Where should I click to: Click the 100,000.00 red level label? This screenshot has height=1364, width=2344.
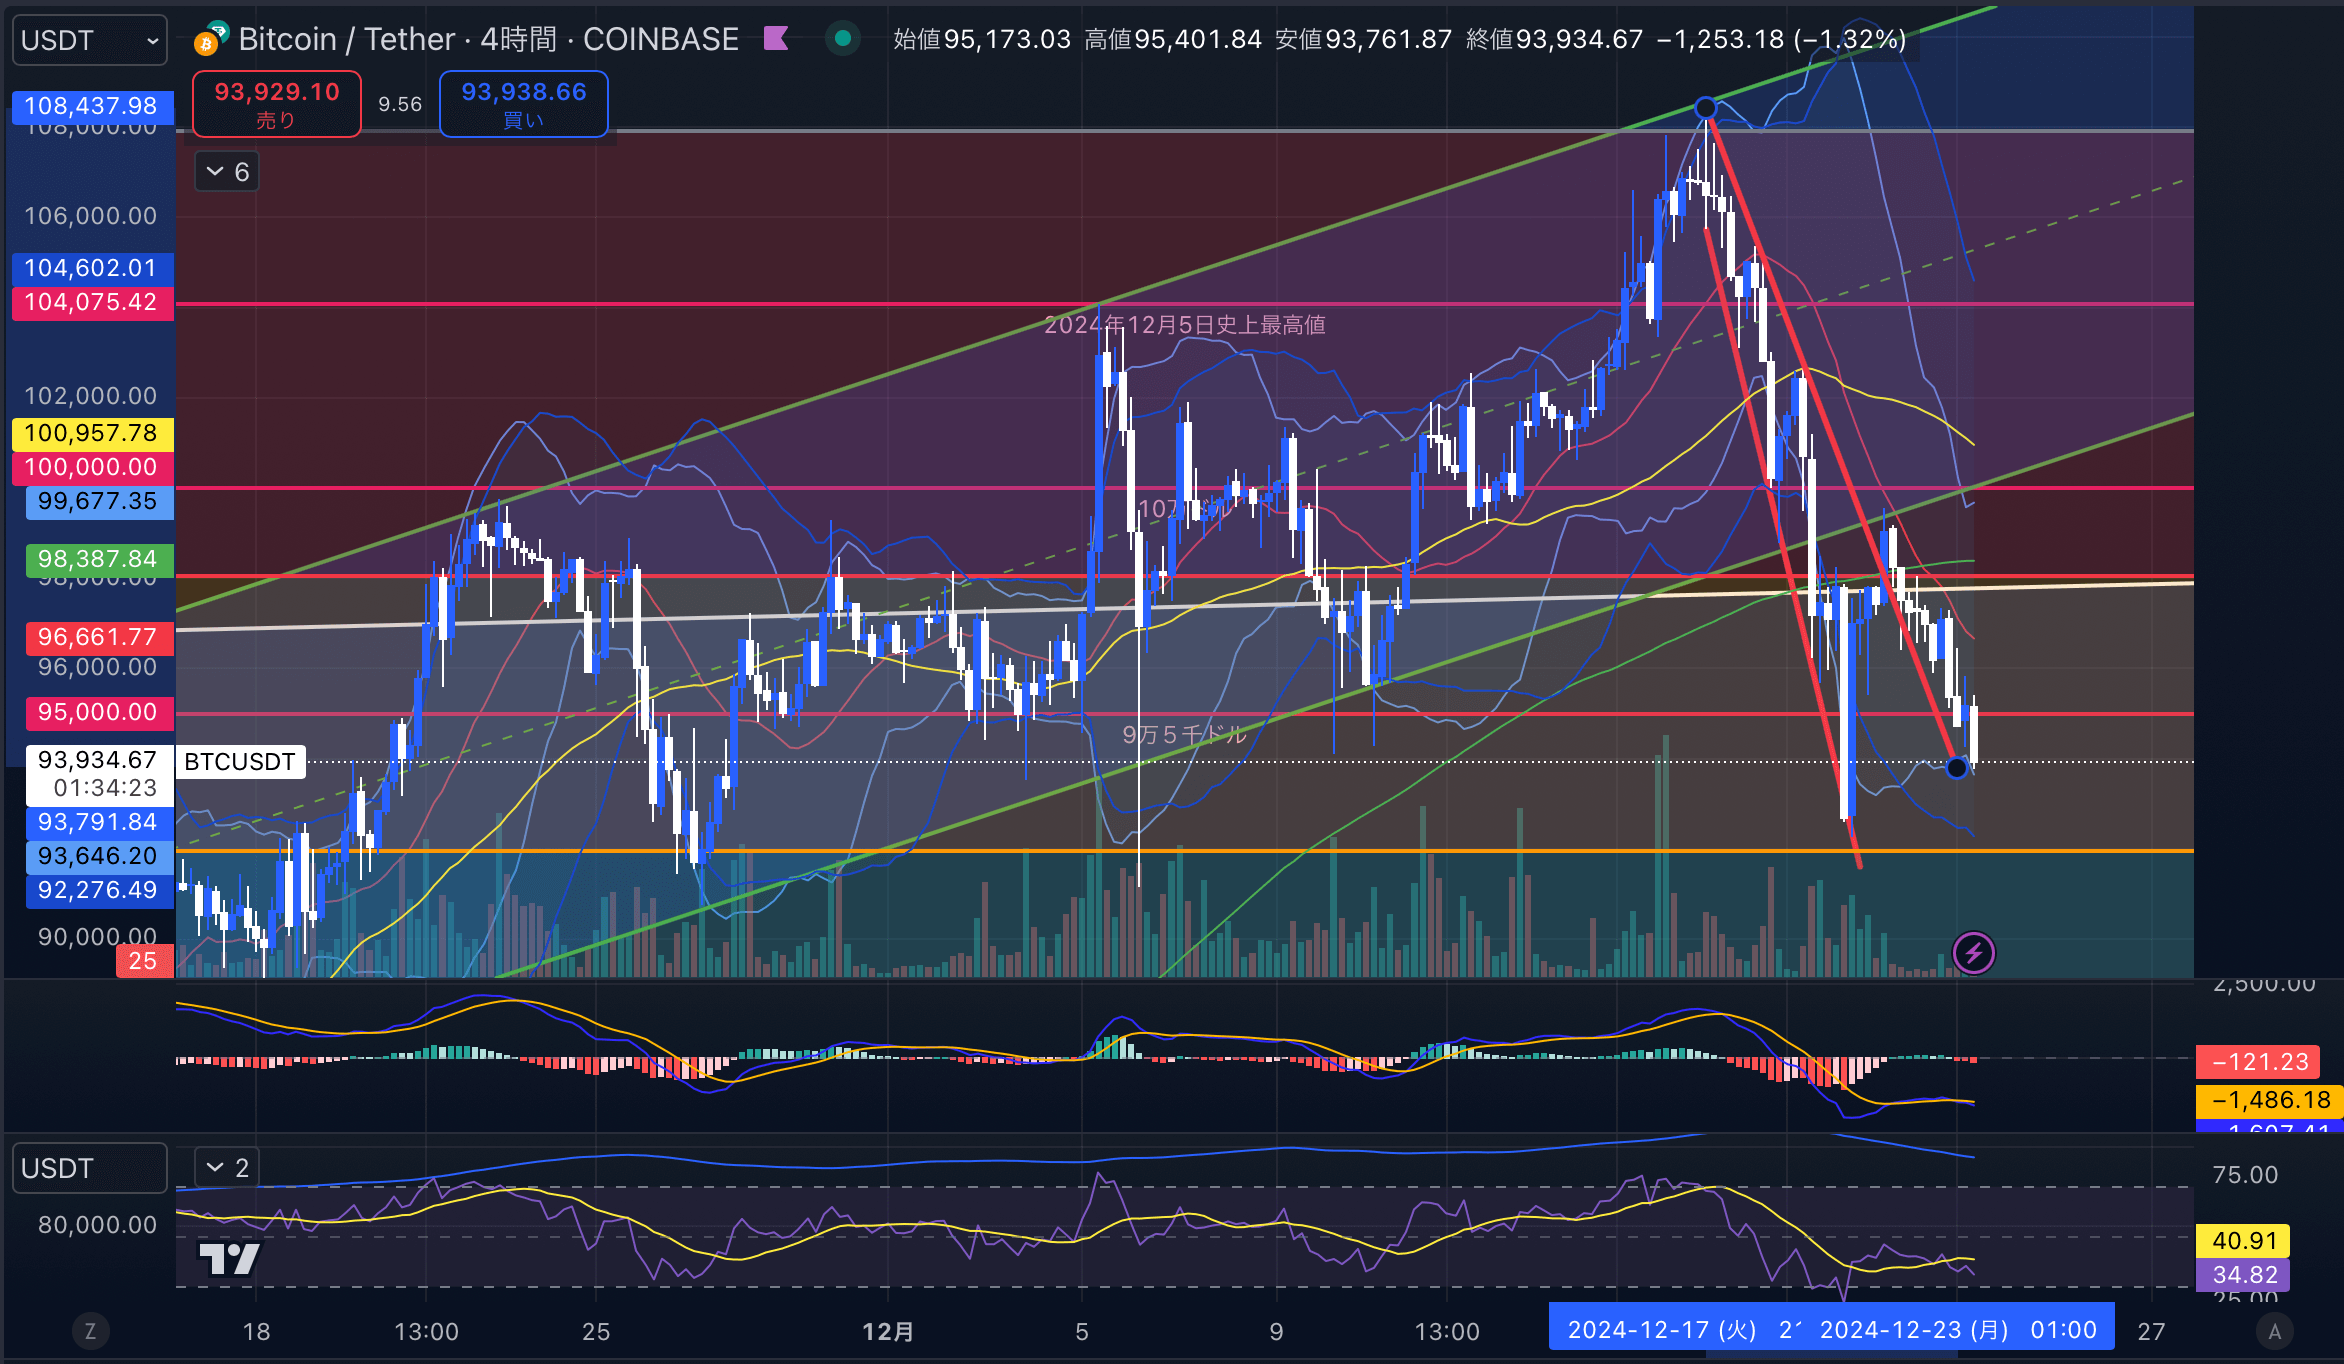point(92,467)
